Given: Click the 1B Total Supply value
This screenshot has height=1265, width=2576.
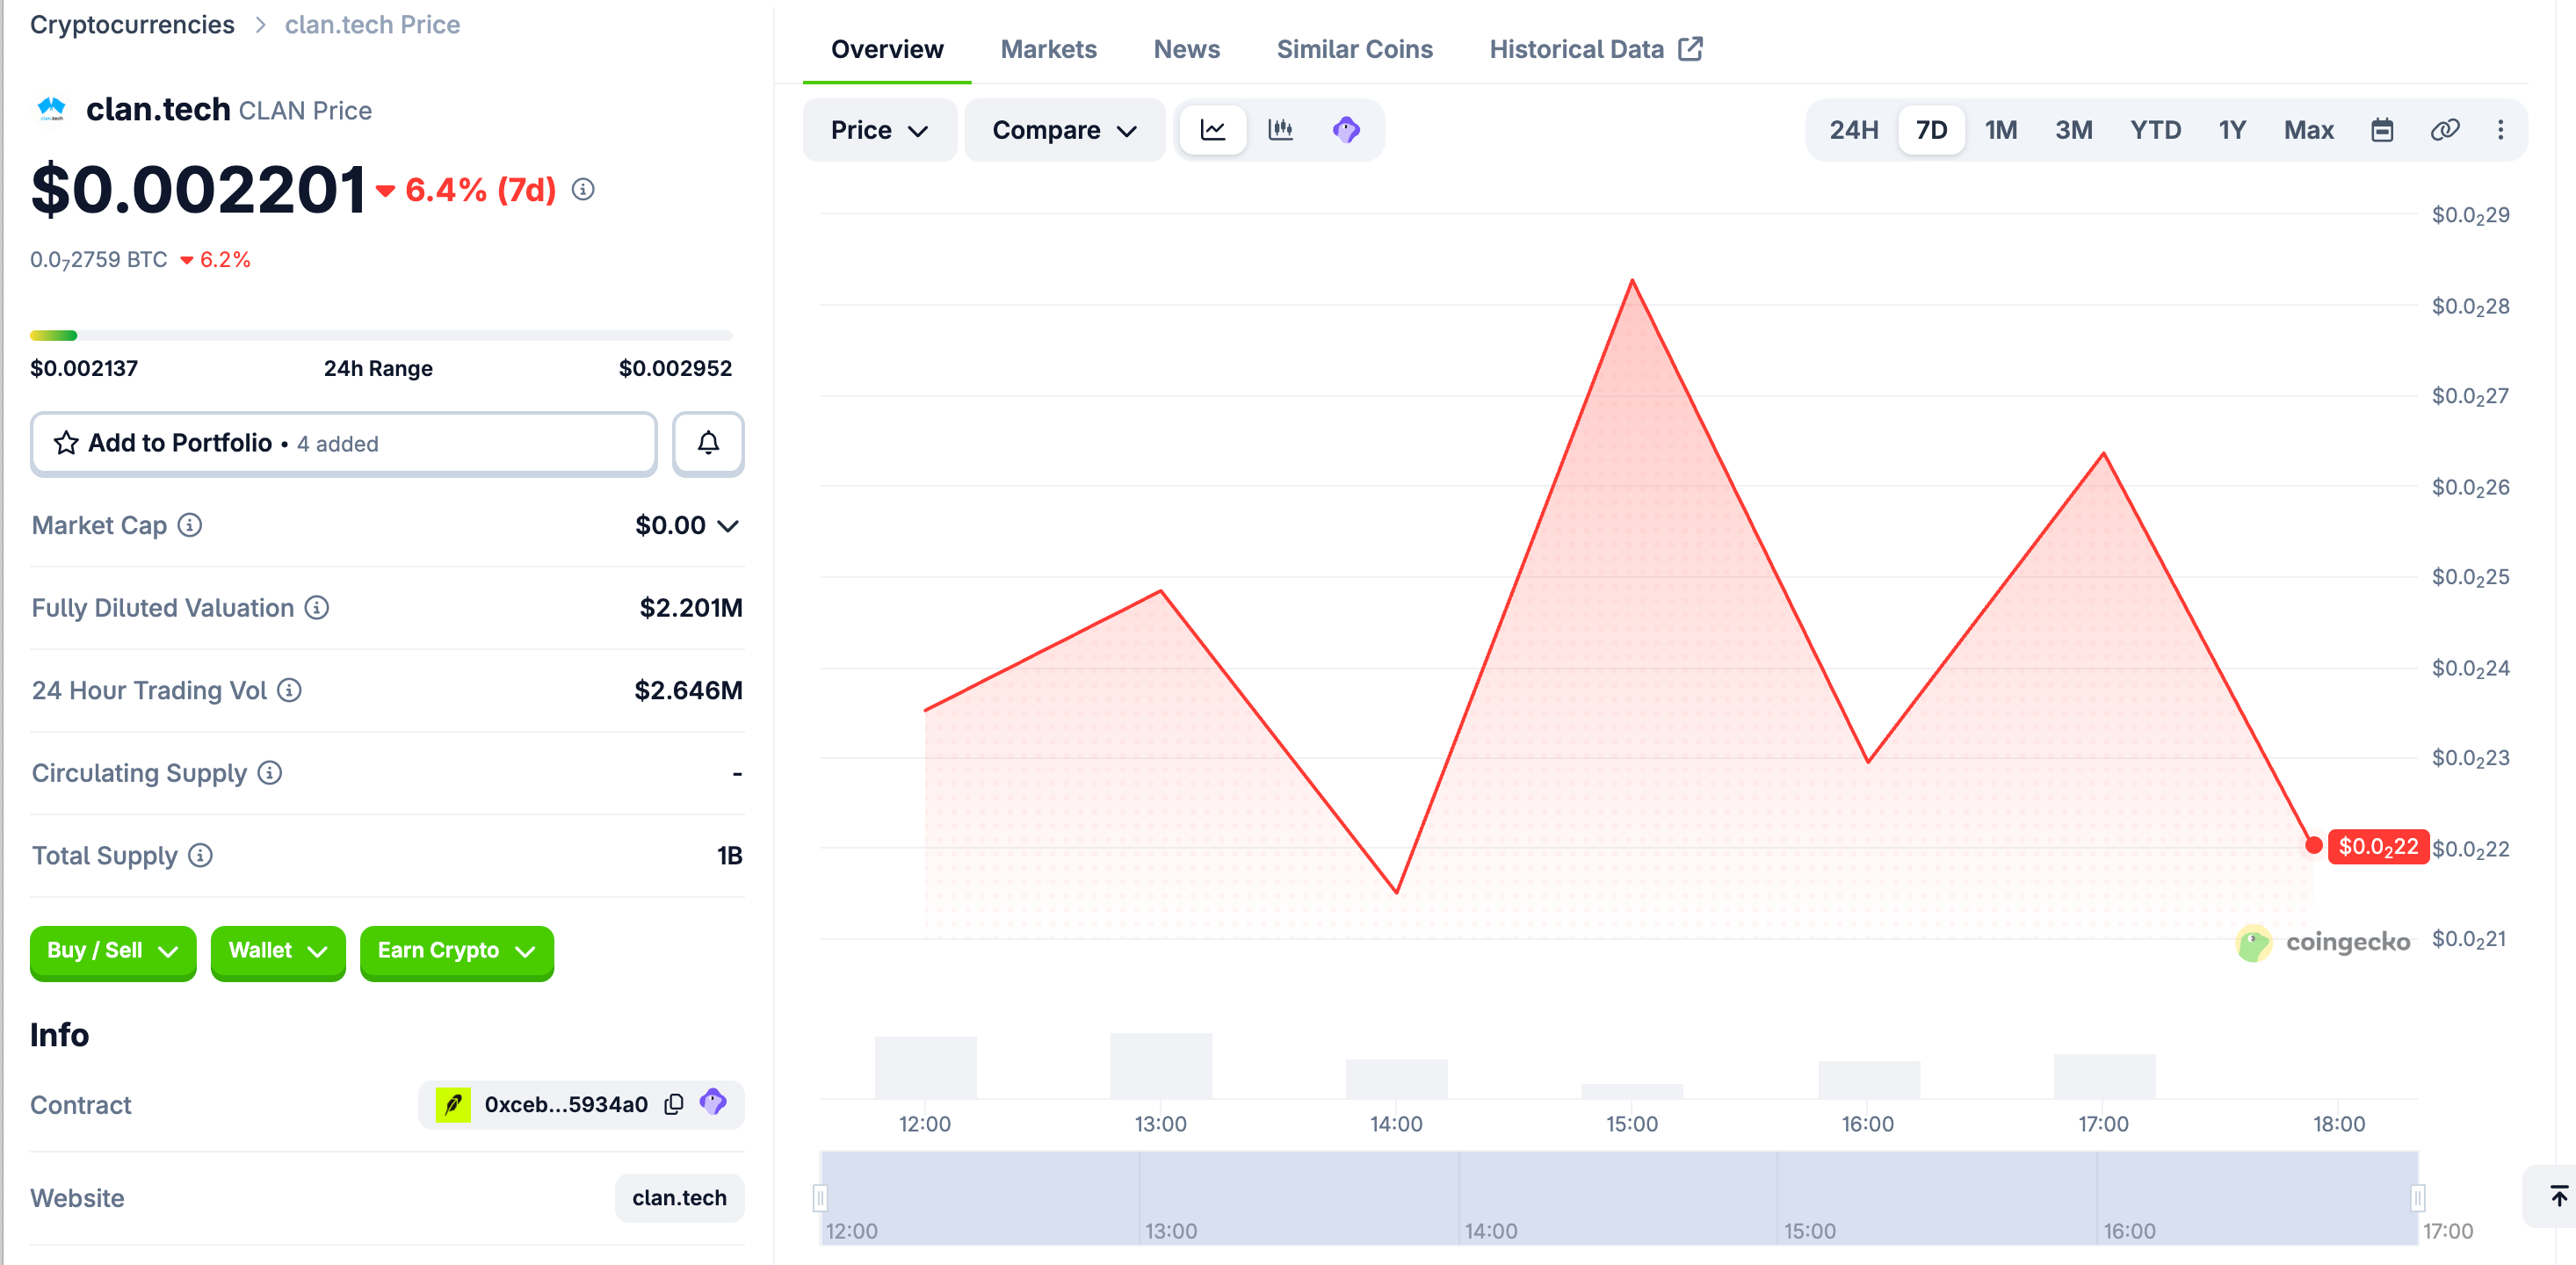Looking at the screenshot, I should 729,855.
